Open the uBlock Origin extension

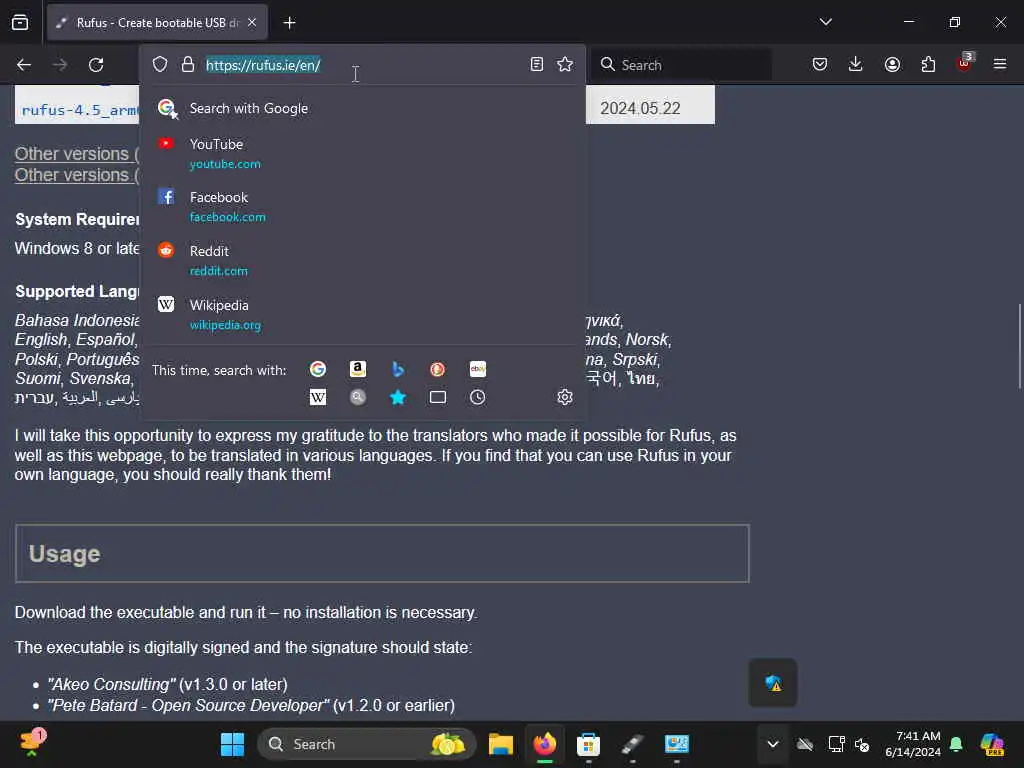pos(964,63)
